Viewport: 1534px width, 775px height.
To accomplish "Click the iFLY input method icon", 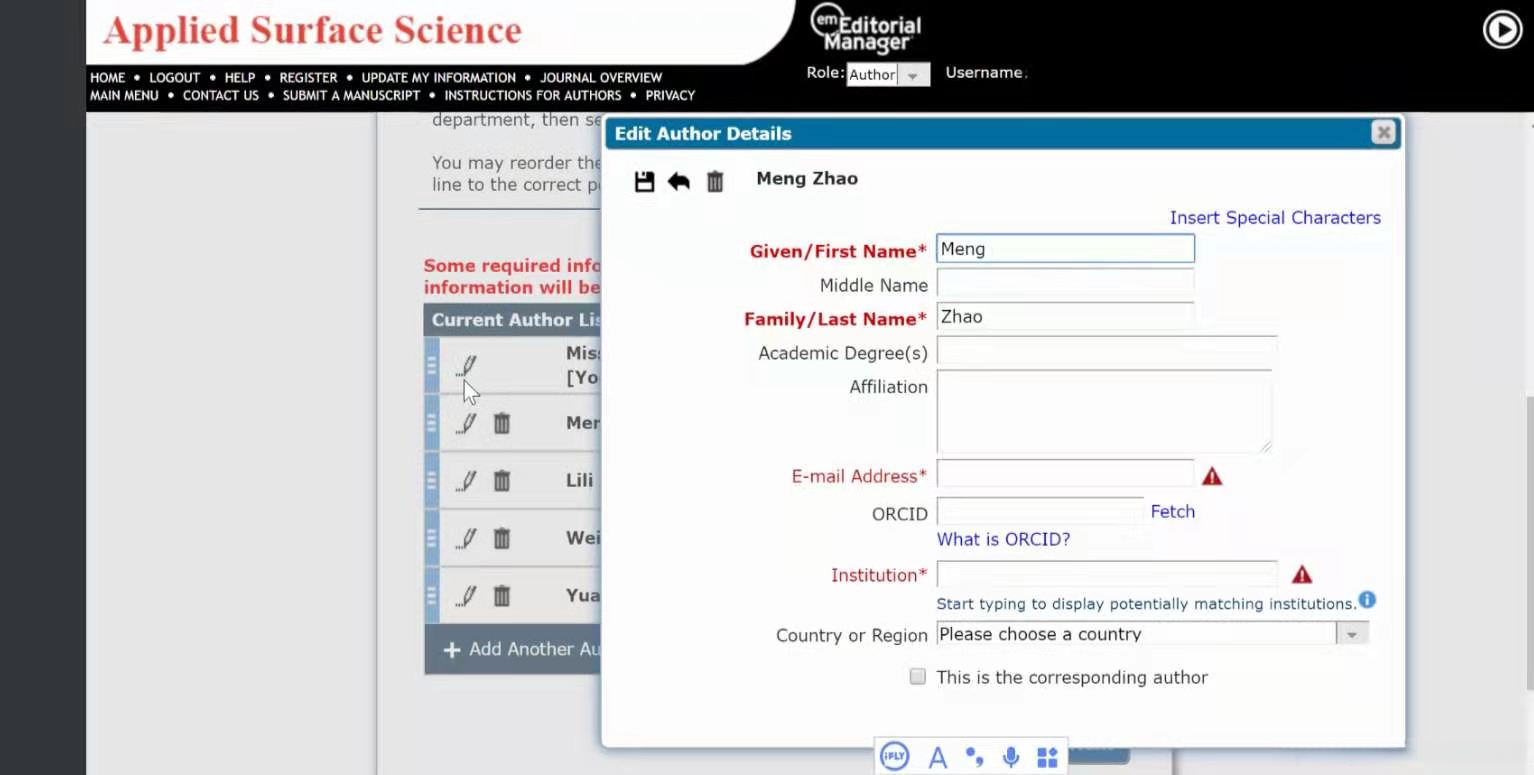I will [894, 757].
